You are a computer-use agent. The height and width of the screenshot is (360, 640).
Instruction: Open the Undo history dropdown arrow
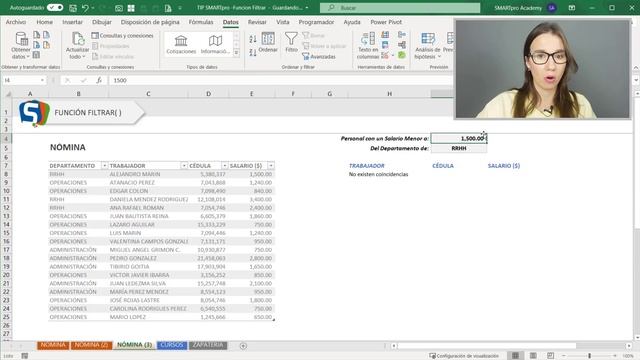pos(93,8)
